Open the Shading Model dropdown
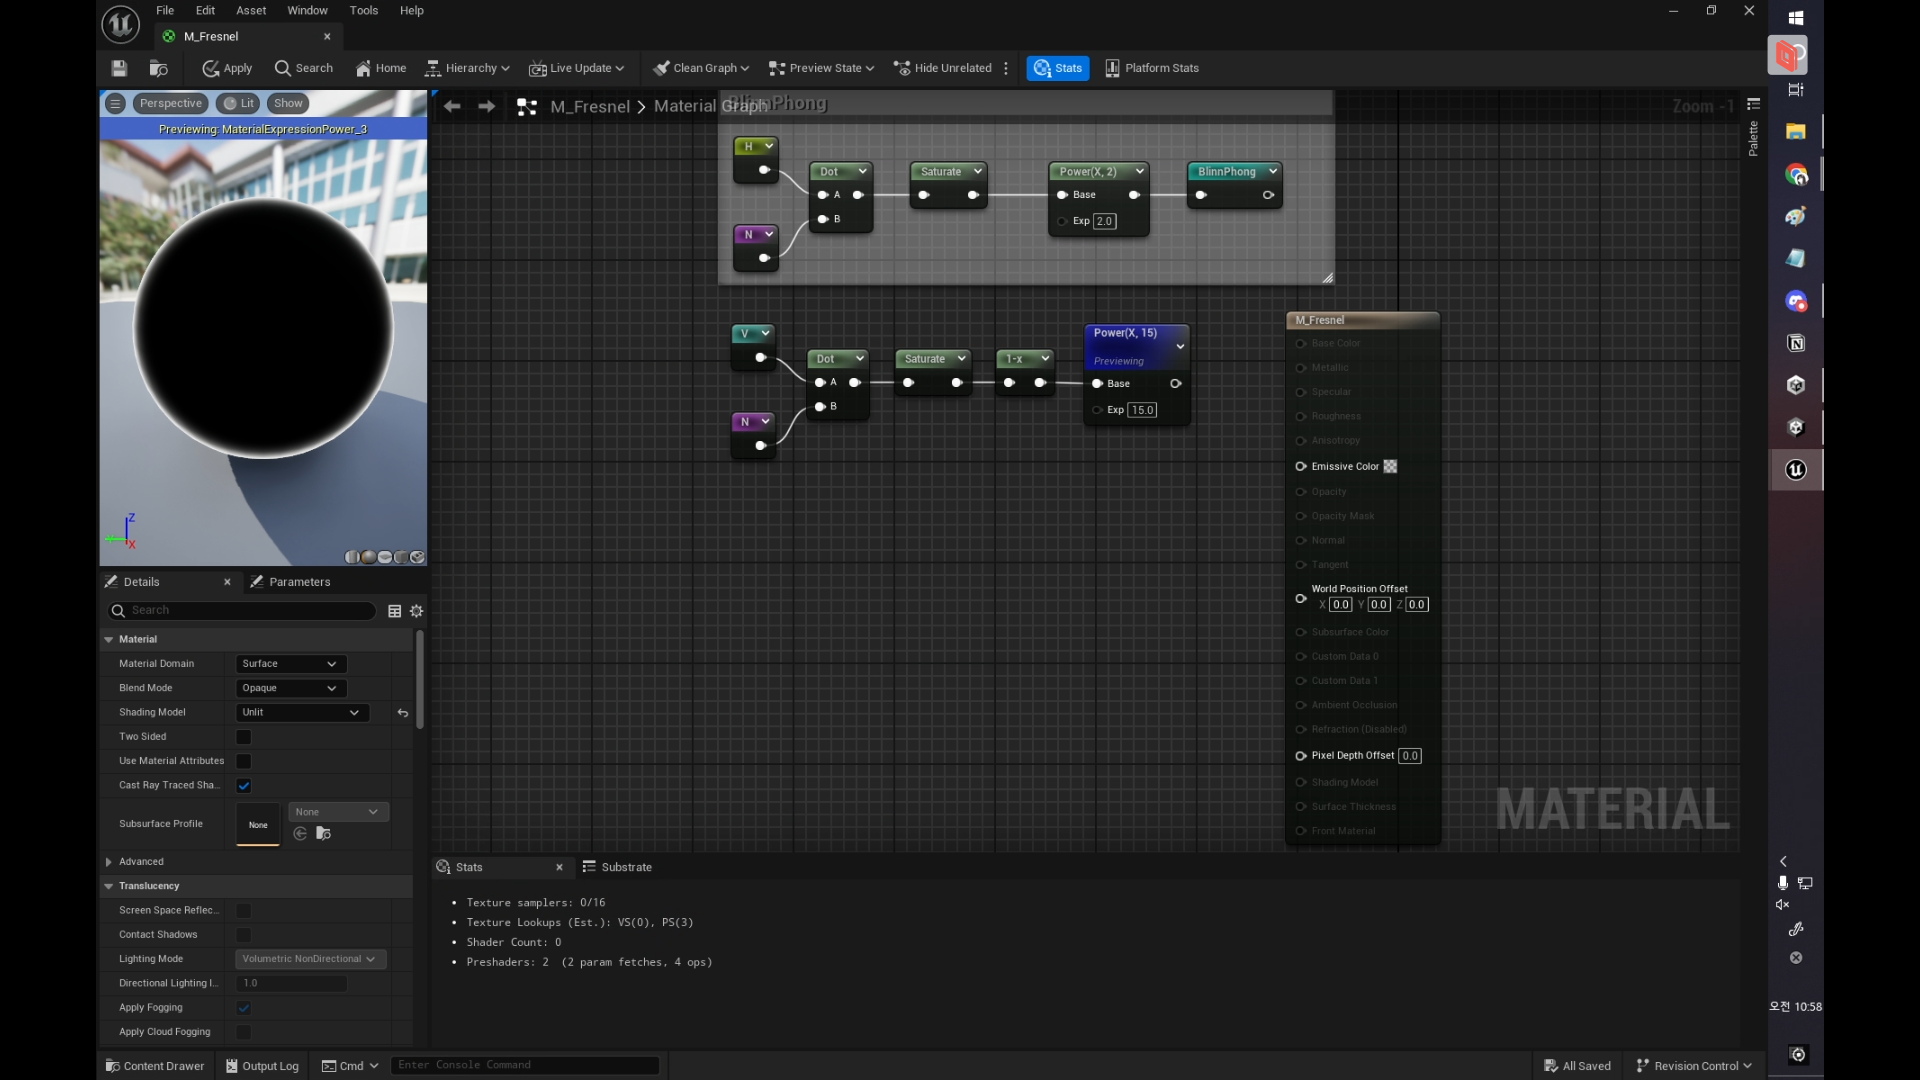The image size is (1920, 1080). [300, 713]
